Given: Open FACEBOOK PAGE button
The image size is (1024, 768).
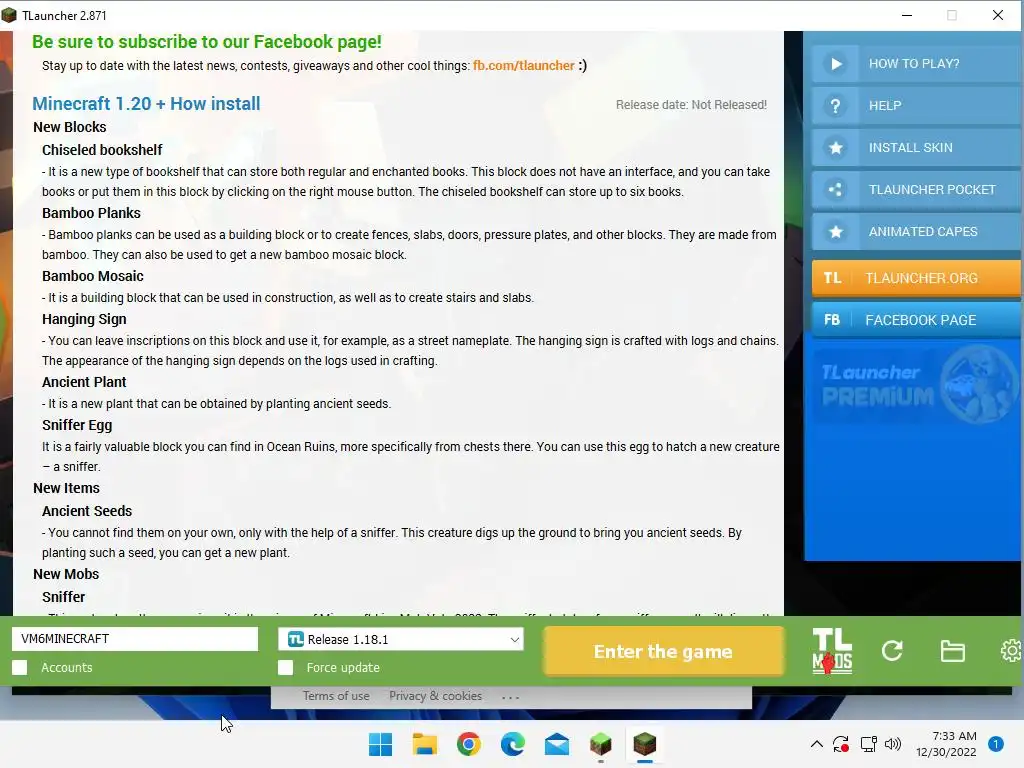Looking at the screenshot, I should (x=916, y=320).
